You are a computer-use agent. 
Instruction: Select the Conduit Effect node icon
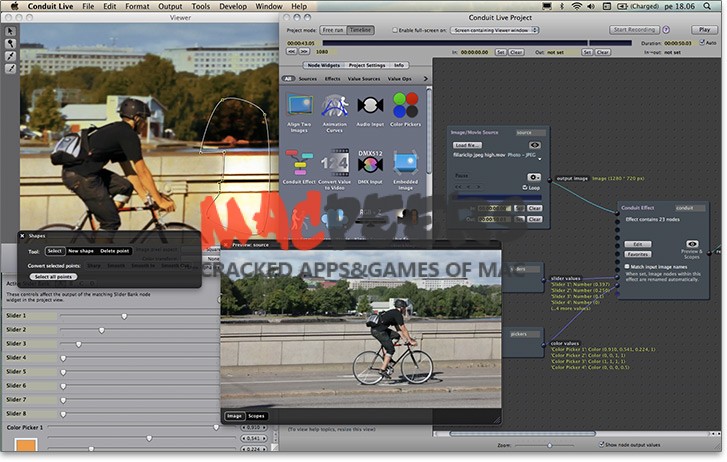(x=300, y=162)
